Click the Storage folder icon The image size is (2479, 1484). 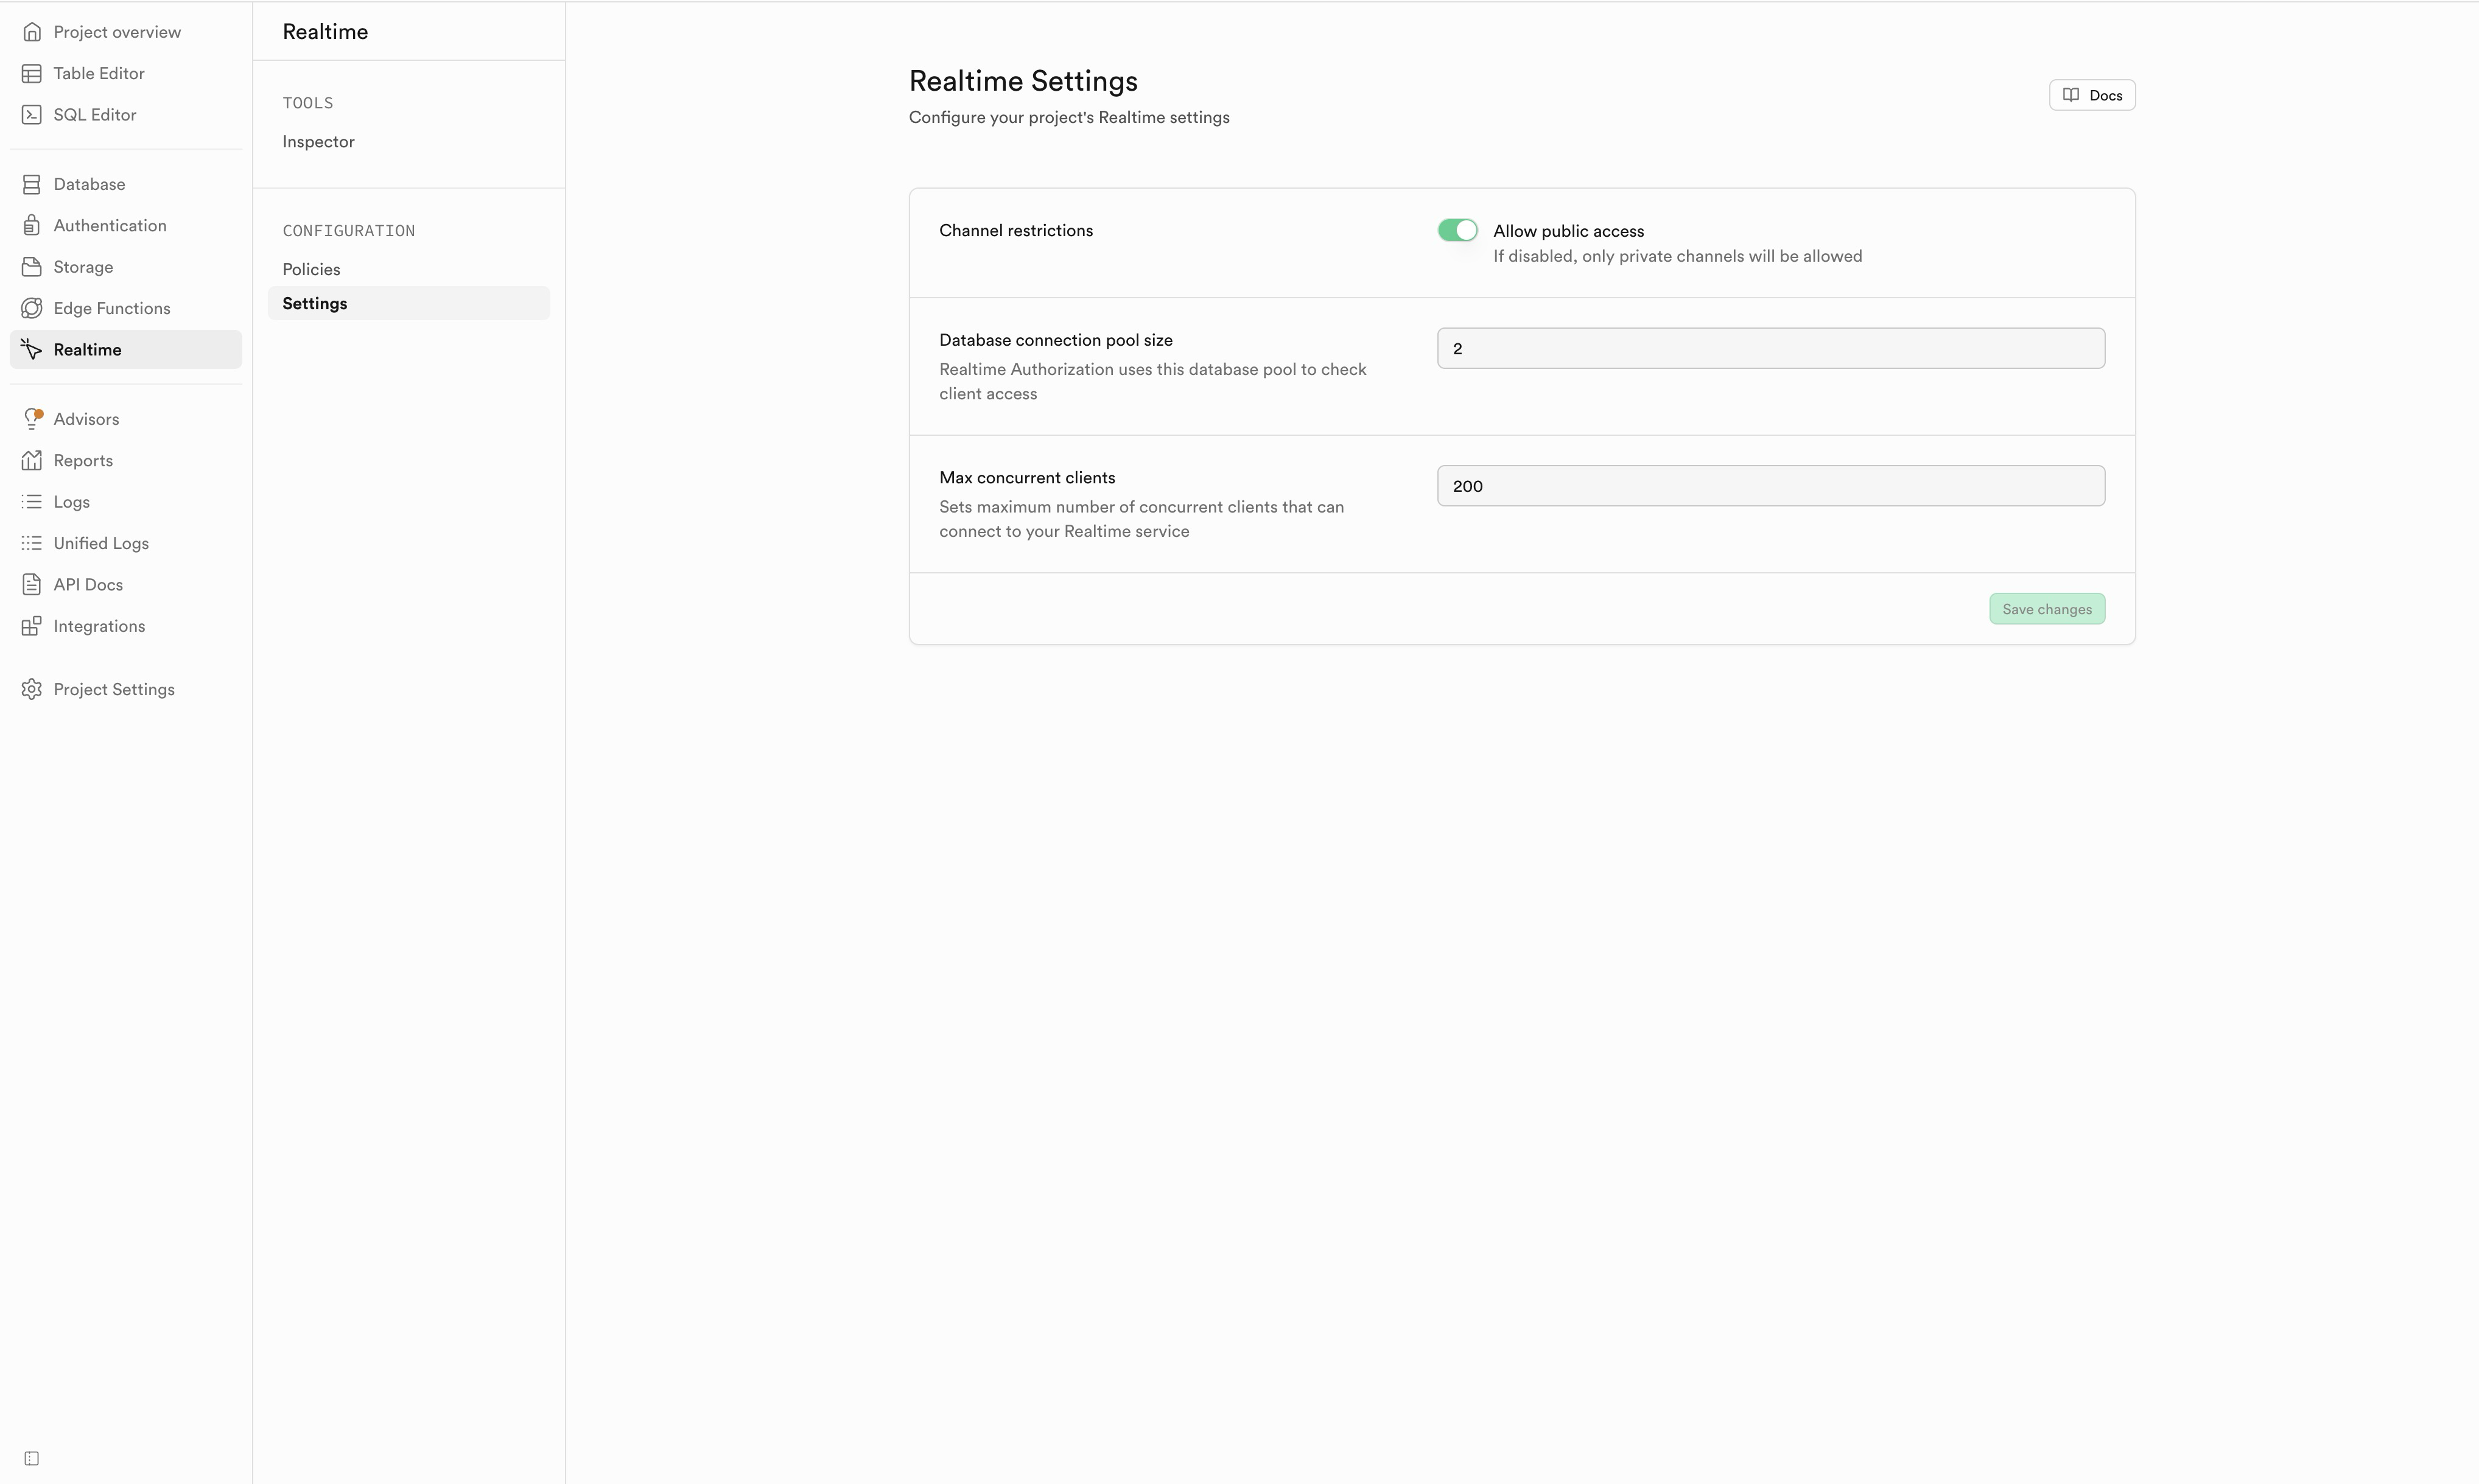point(32,267)
